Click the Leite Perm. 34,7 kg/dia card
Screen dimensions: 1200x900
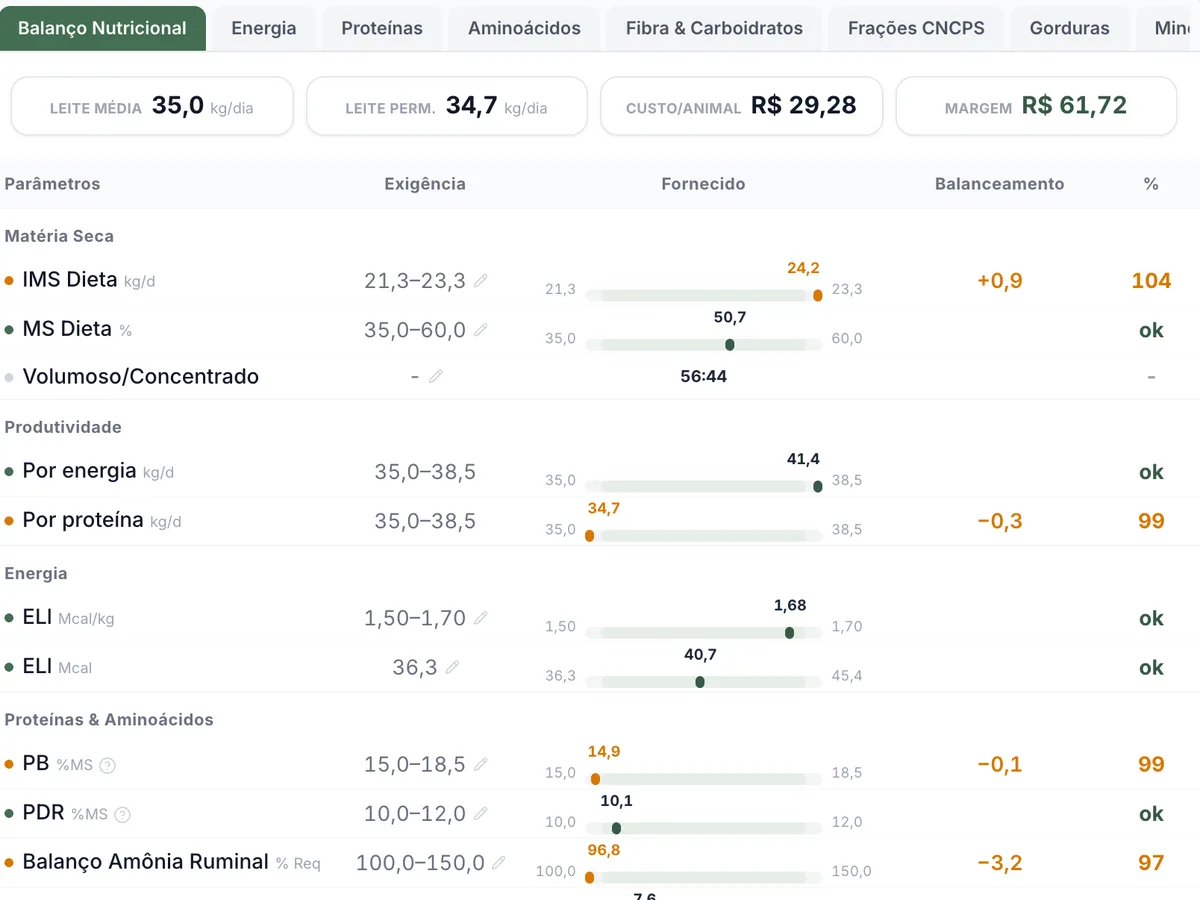446,106
